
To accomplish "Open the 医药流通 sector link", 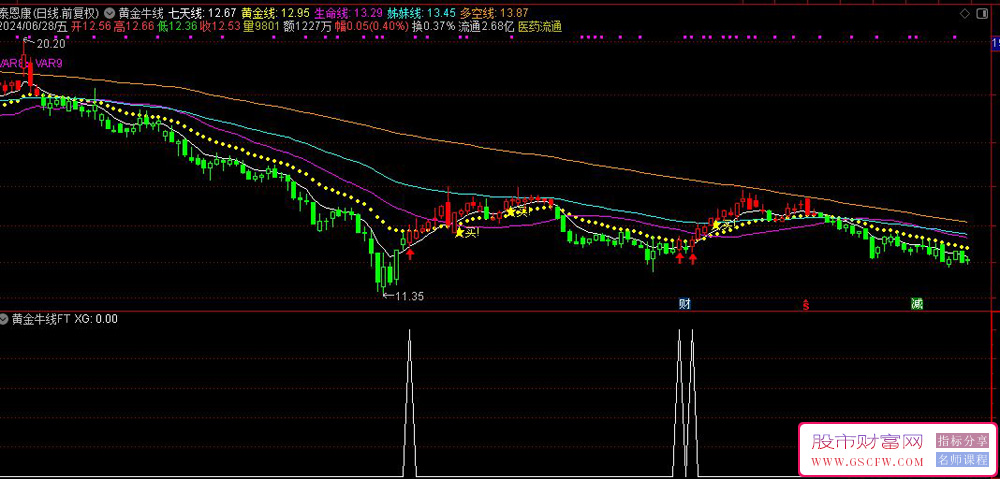I will (540, 26).
